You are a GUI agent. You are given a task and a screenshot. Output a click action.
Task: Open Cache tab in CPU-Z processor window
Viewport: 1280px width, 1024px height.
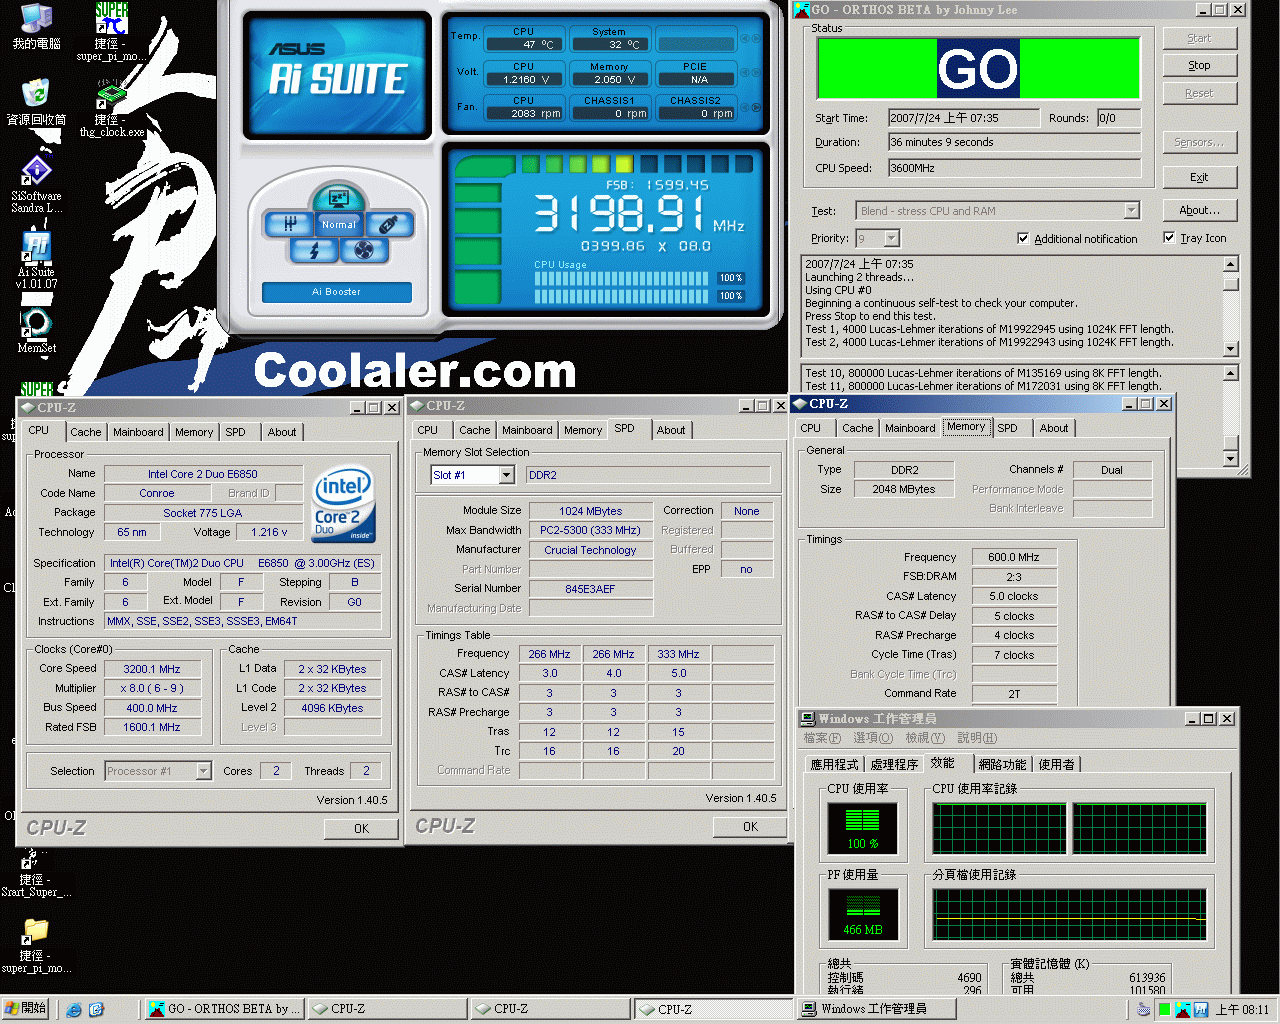86,432
